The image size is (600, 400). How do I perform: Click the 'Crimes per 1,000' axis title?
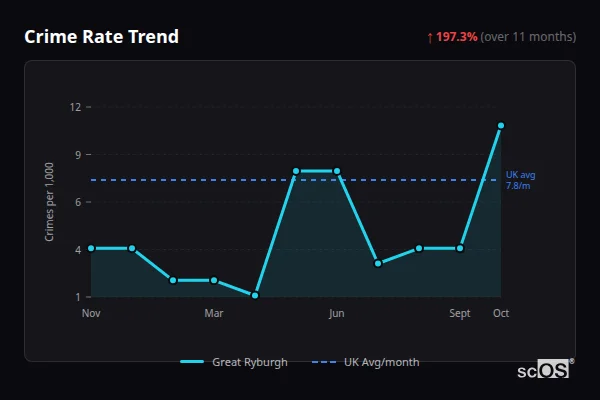(49, 202)
